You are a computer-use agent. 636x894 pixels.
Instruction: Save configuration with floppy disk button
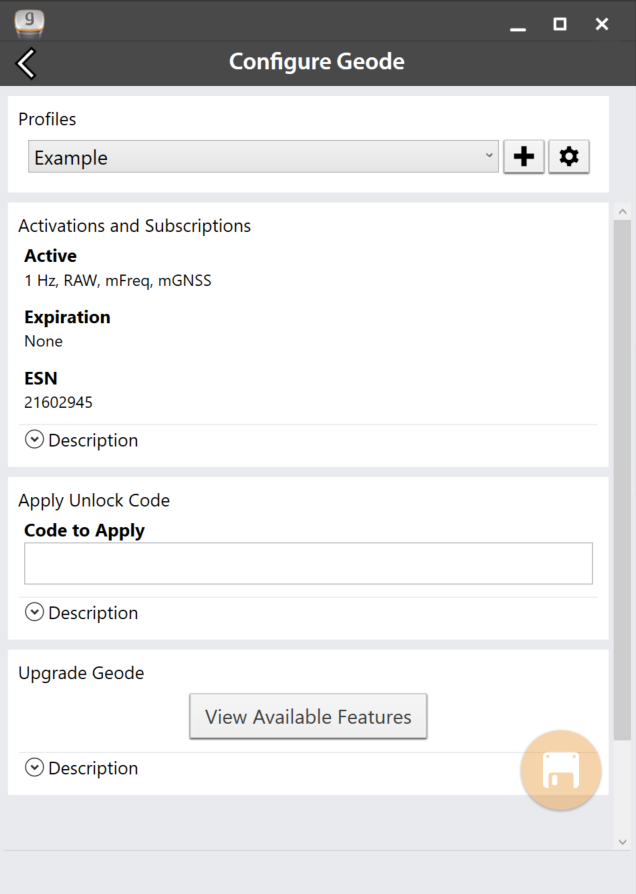561,771
